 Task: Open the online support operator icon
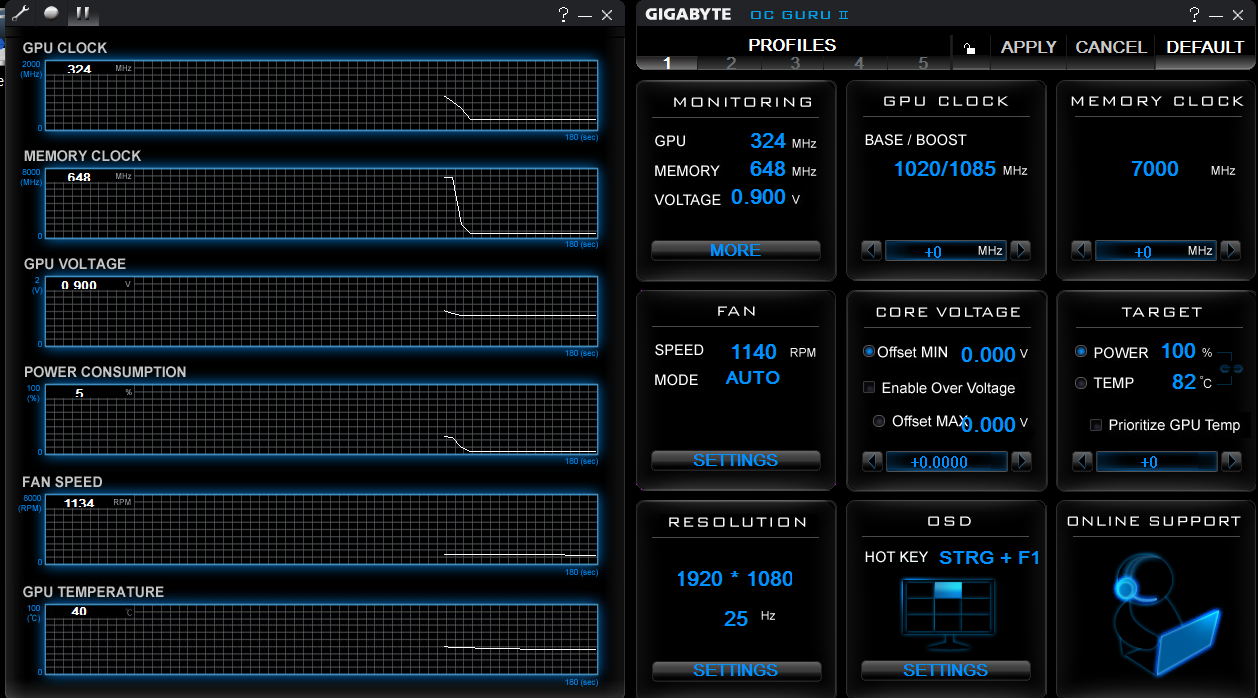[1165, 615]
